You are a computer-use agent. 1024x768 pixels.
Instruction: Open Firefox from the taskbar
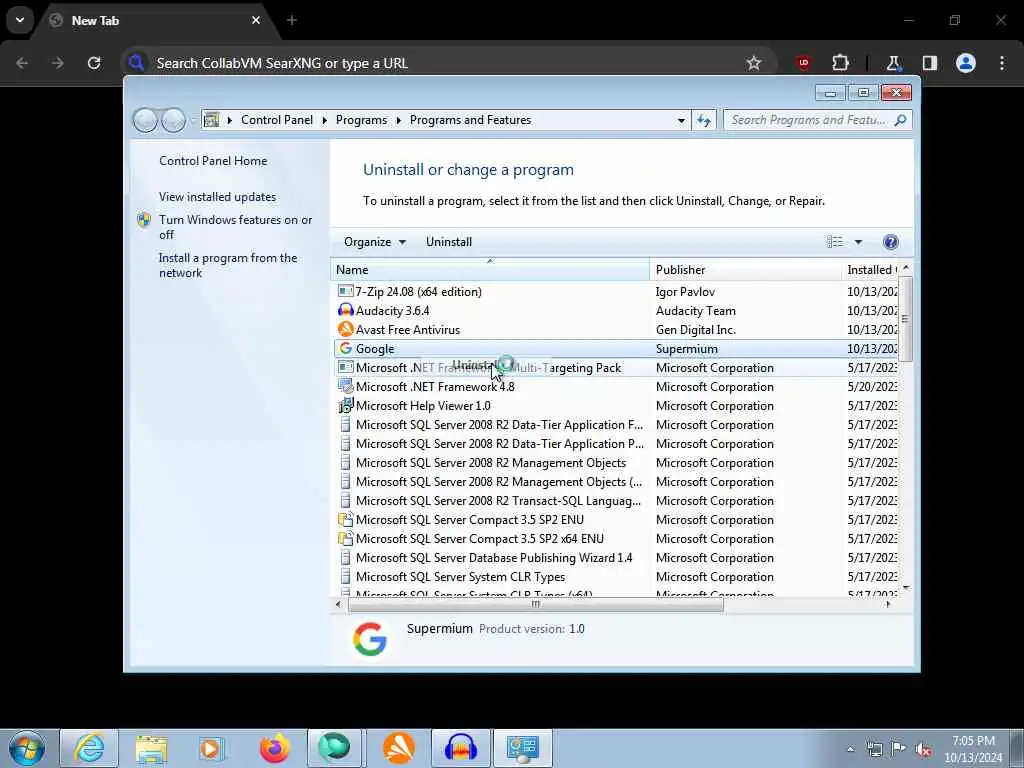point(275,748)
